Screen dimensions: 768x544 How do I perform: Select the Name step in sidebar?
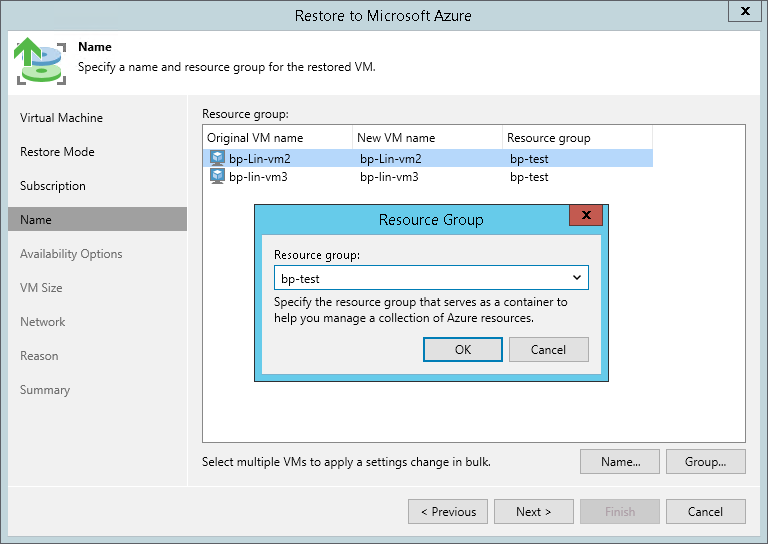[x=97, y=219]
